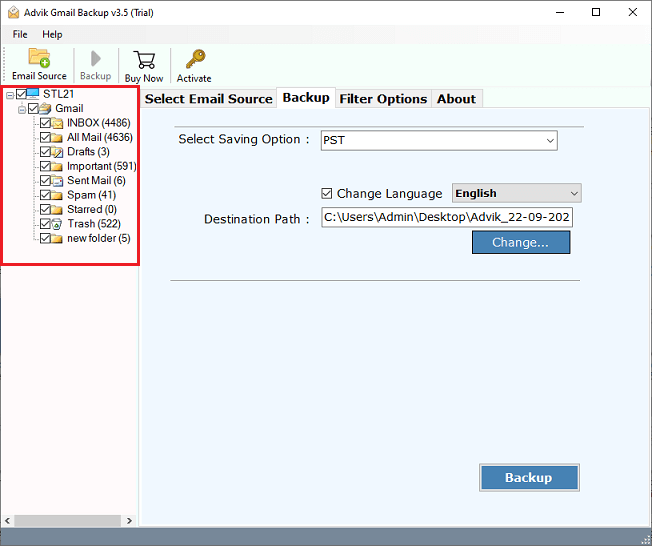Click the Sent Mail folder icon
The height and width of the screenshot is (546, 652).
(57, 180)
